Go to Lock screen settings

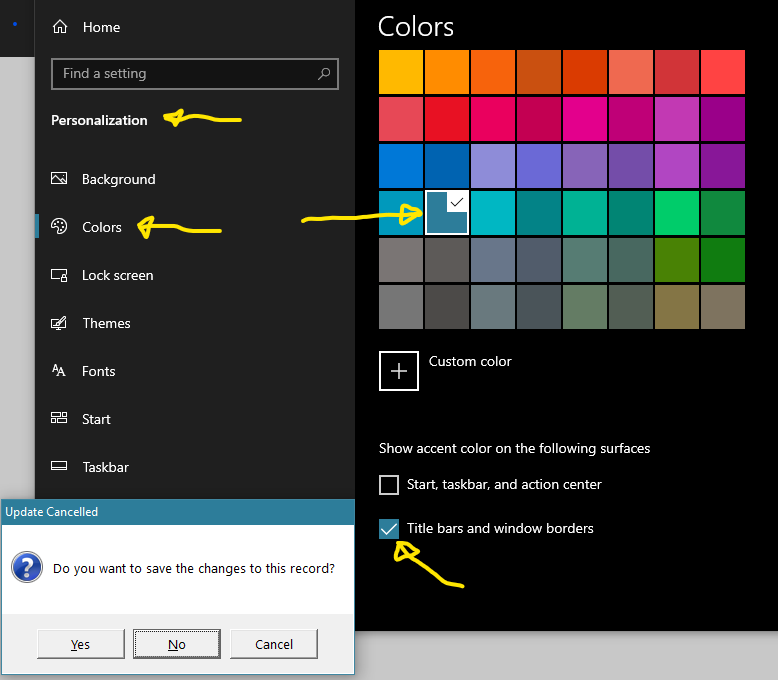(117, 275)
